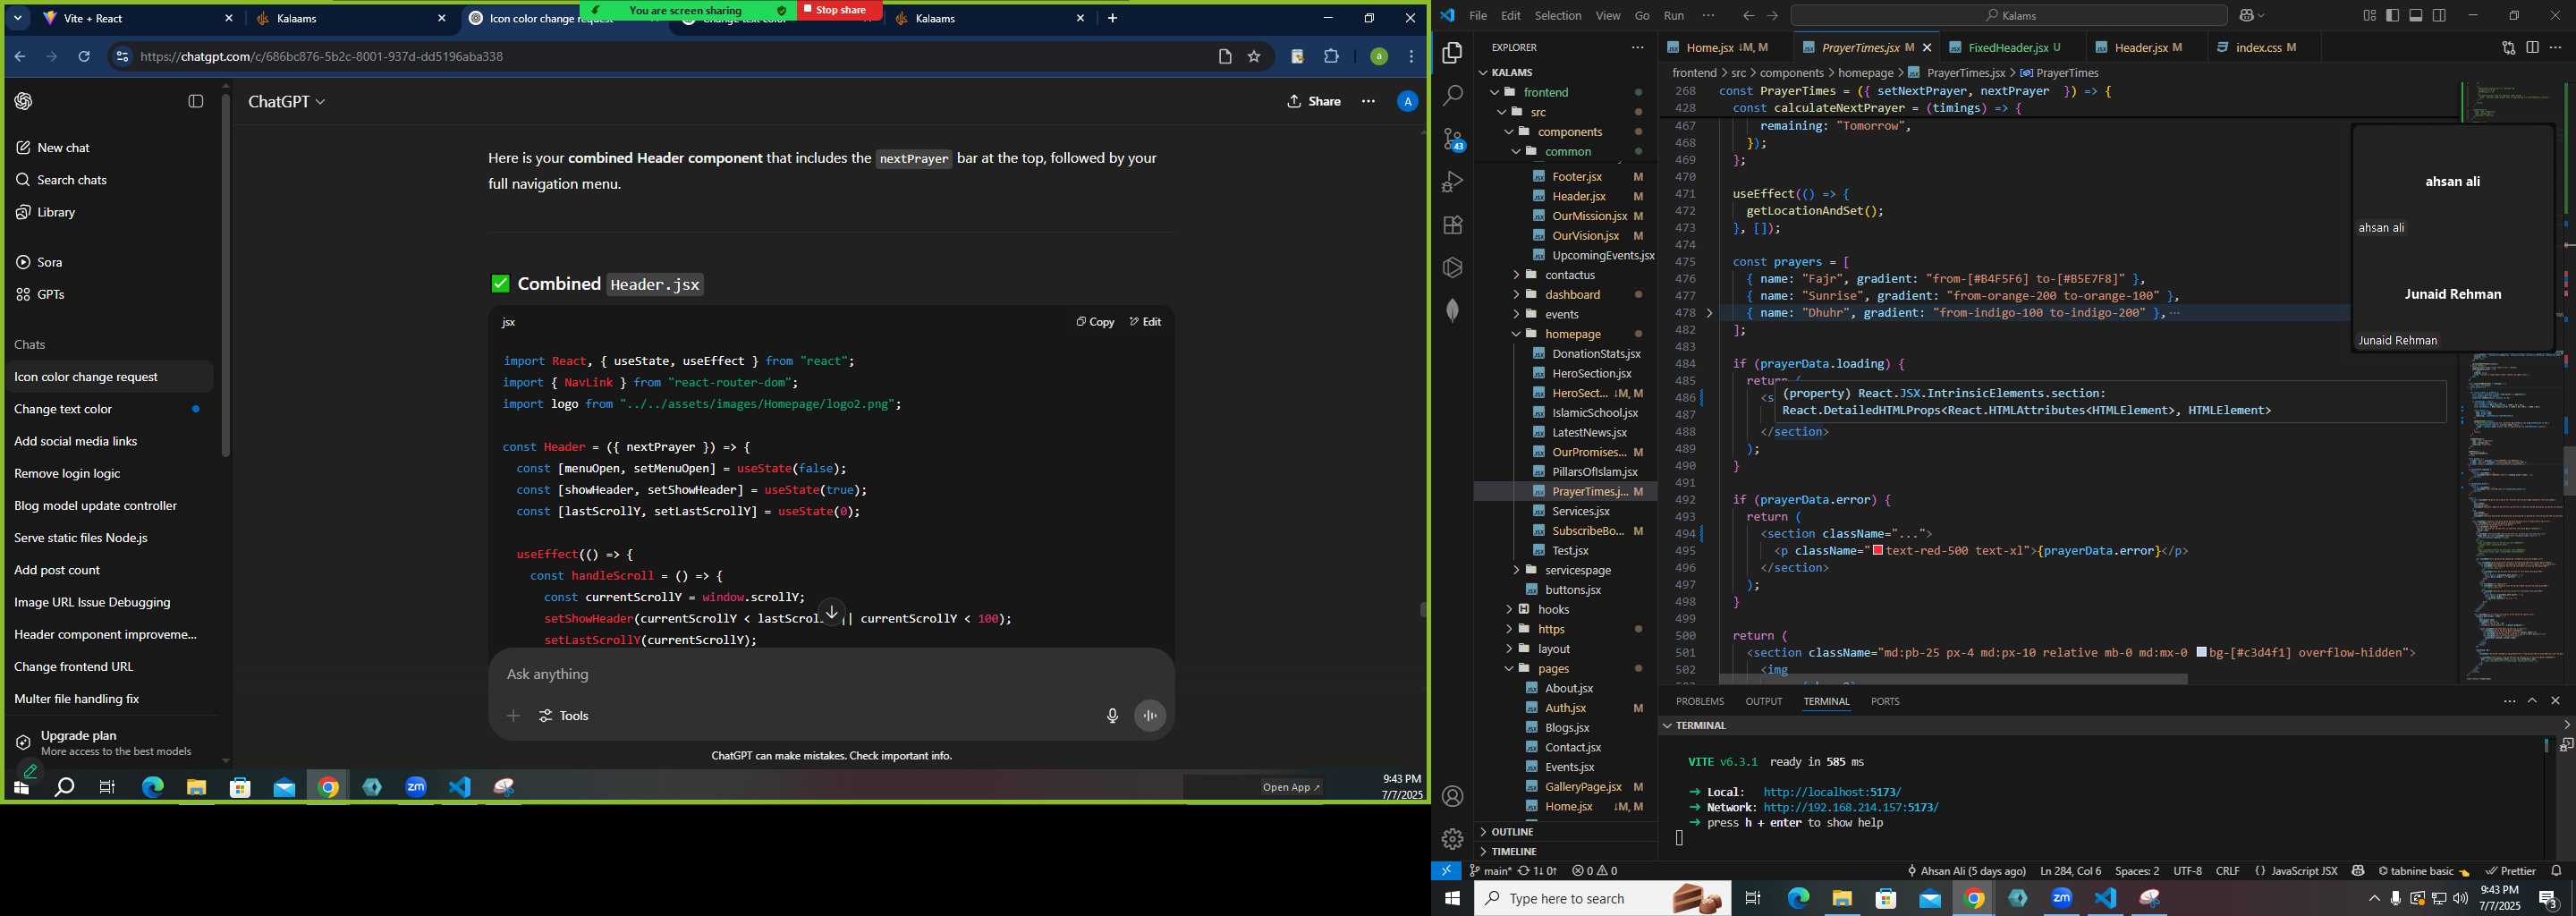Reload the ChatGPT page in Chrome
This screenshot has height=916, width=2576.
(84, 57)
